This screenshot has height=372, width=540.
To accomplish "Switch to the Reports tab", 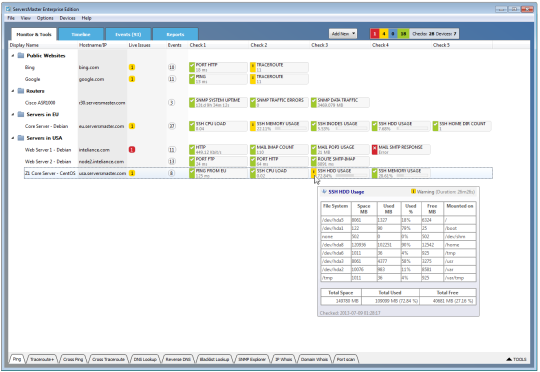I will (x=175, y=34).
